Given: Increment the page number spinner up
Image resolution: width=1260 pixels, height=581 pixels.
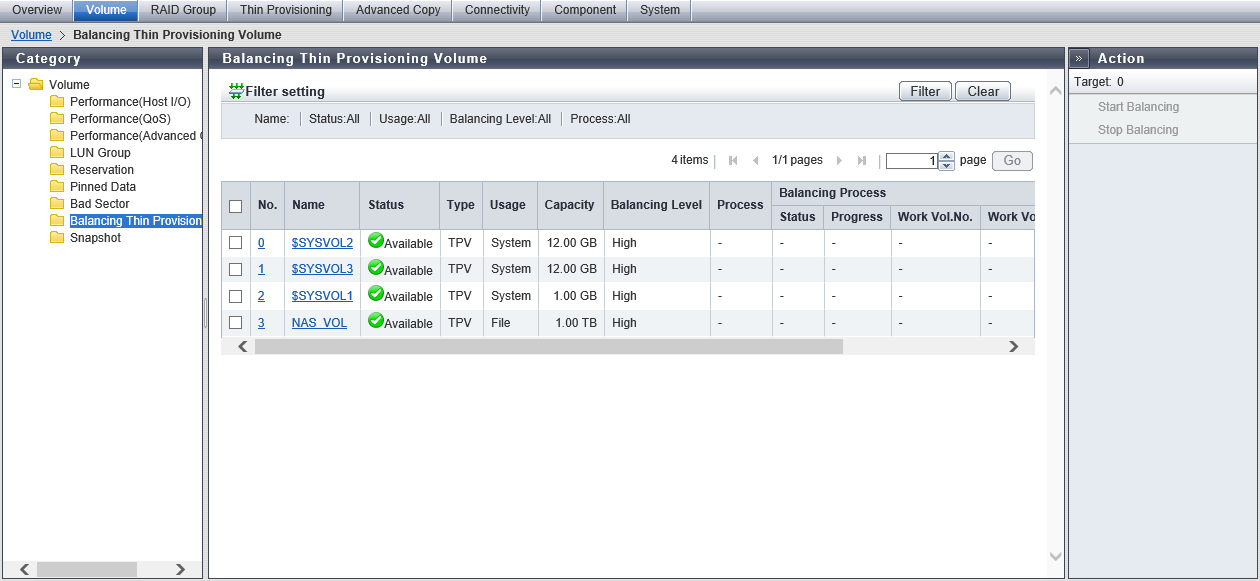Looking at the screenshot, I should [x=946, y=156].
